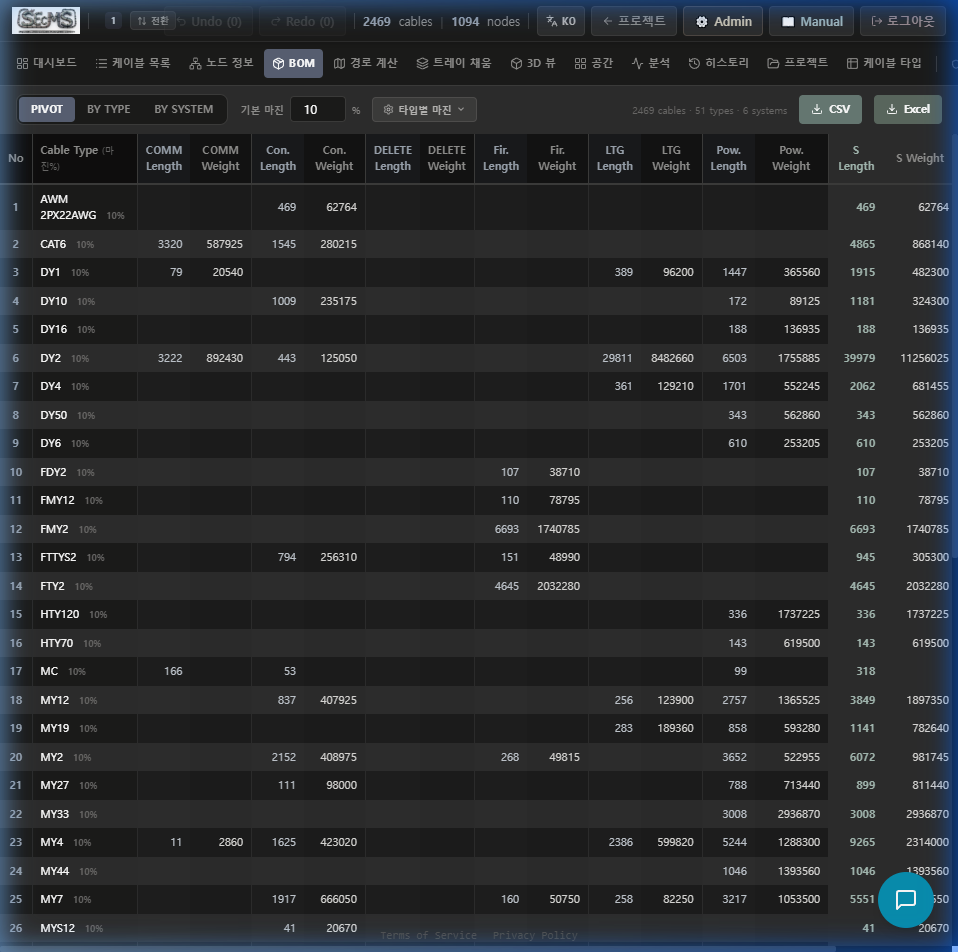Click the No column header
This screenshot has height=952, width=958.
[16, 158]
